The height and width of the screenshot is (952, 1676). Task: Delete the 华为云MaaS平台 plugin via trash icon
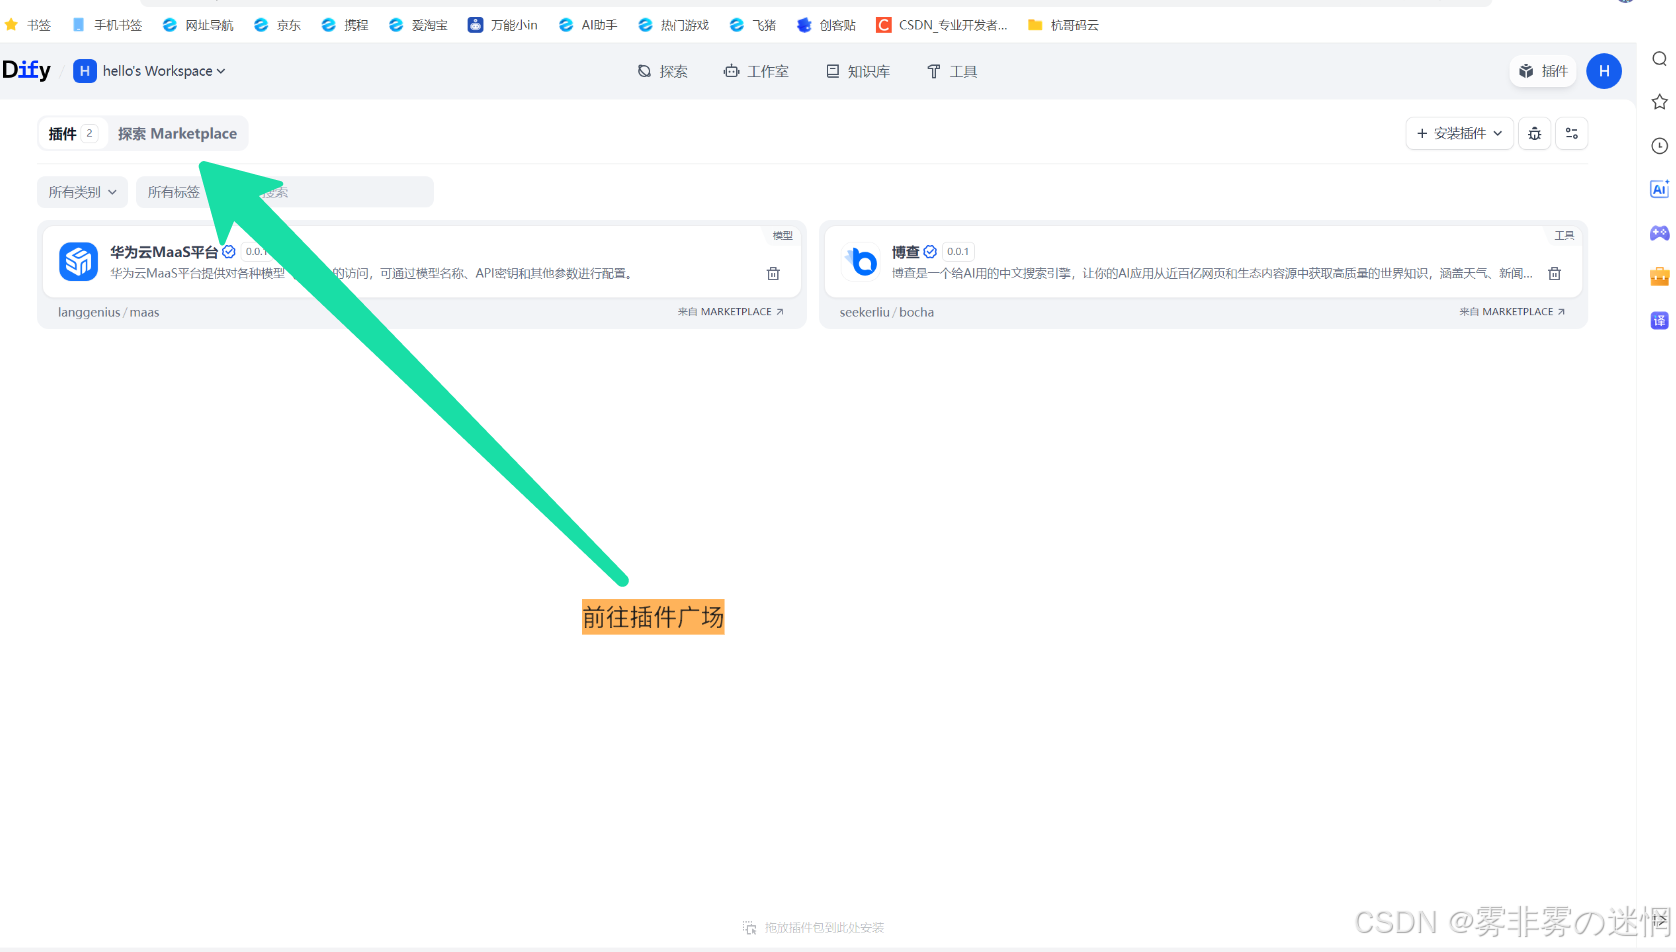[x=773, y=273]
